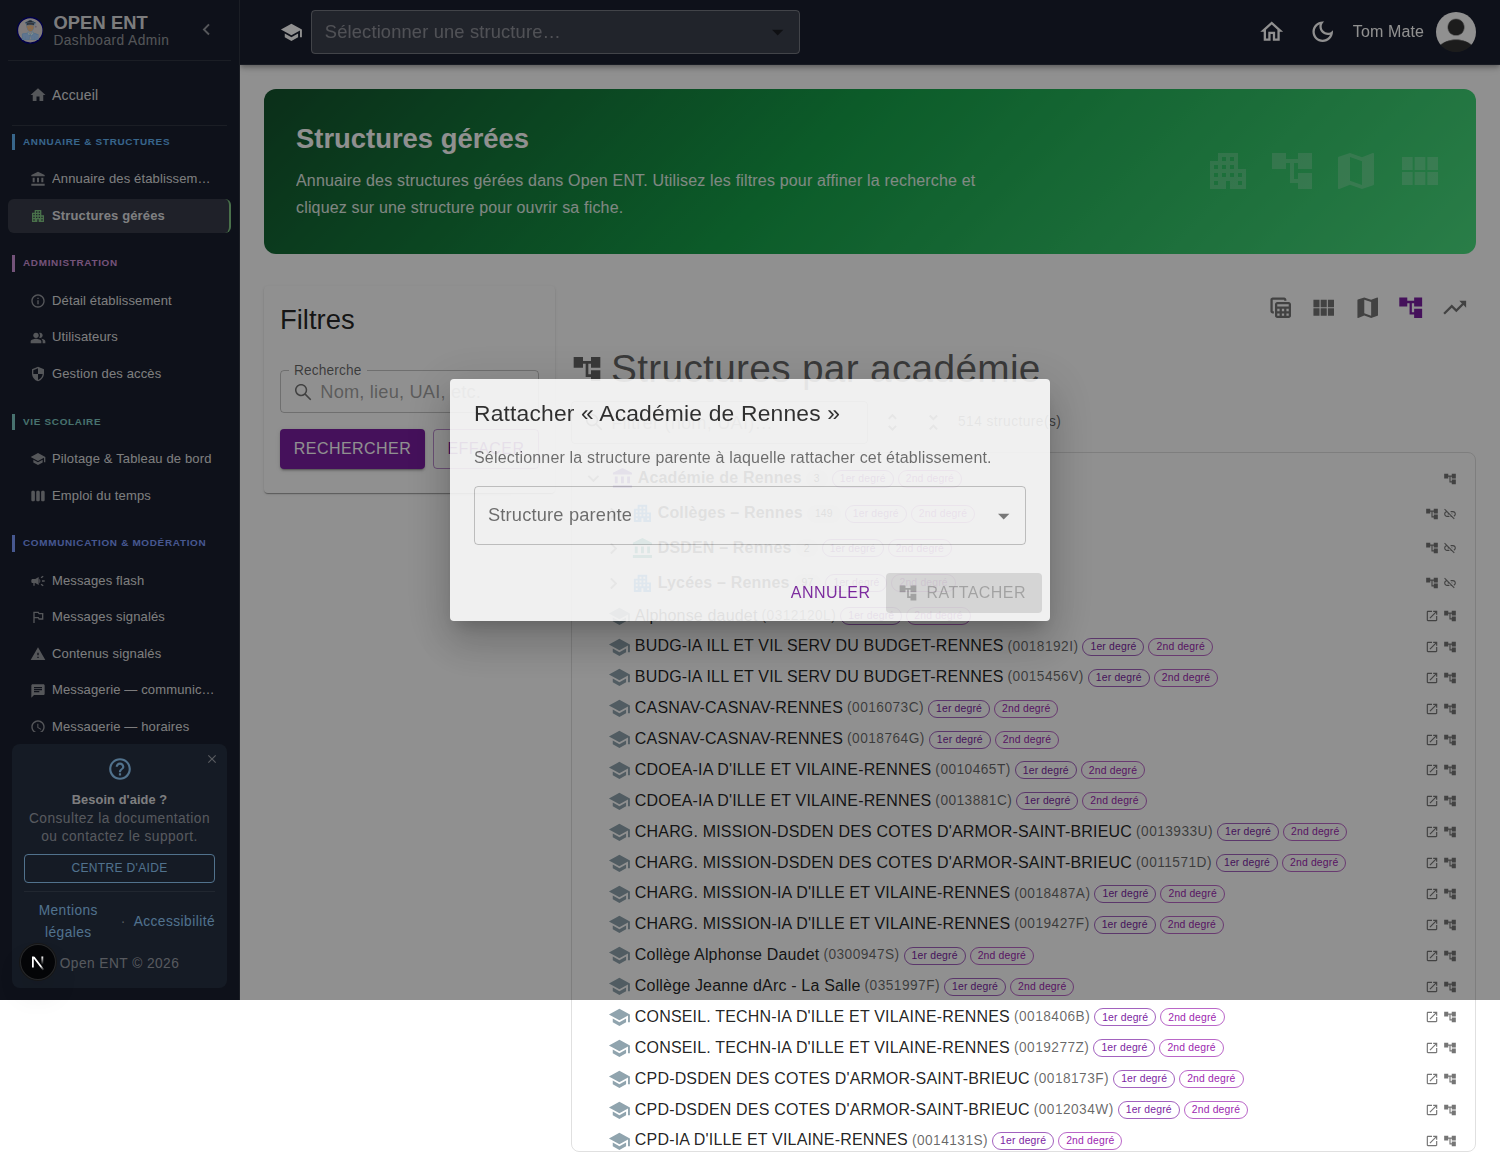This screenshot has height=1176, width=1500.
Task: Open the Structure parente dropdown
Action: pos(750,516)
